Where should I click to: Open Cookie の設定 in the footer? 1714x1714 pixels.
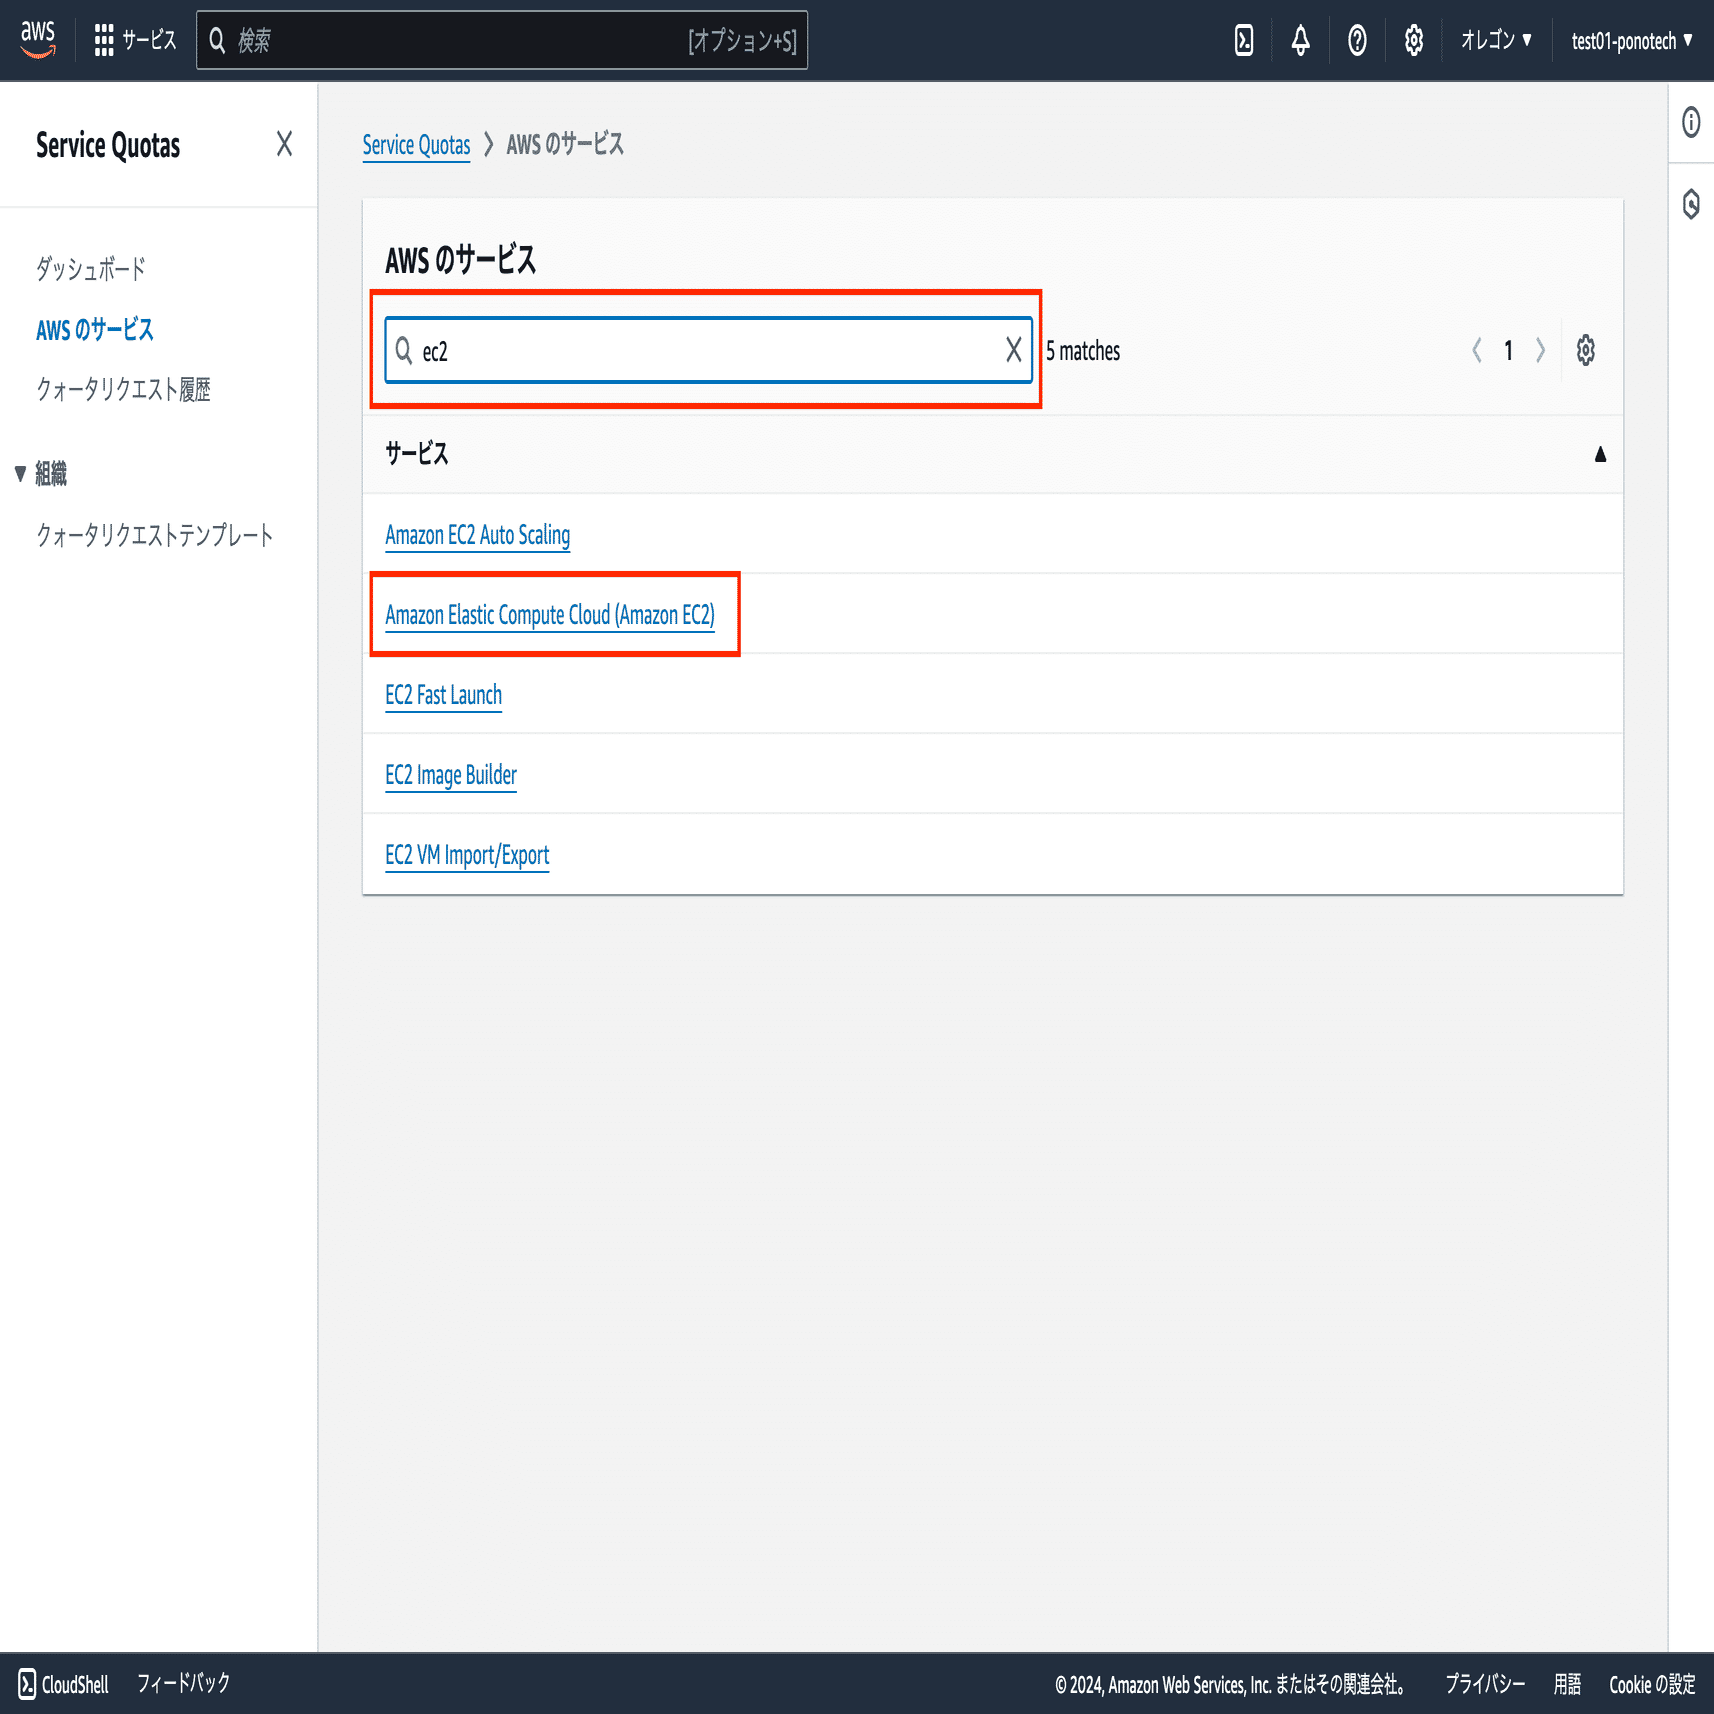1652,1684
